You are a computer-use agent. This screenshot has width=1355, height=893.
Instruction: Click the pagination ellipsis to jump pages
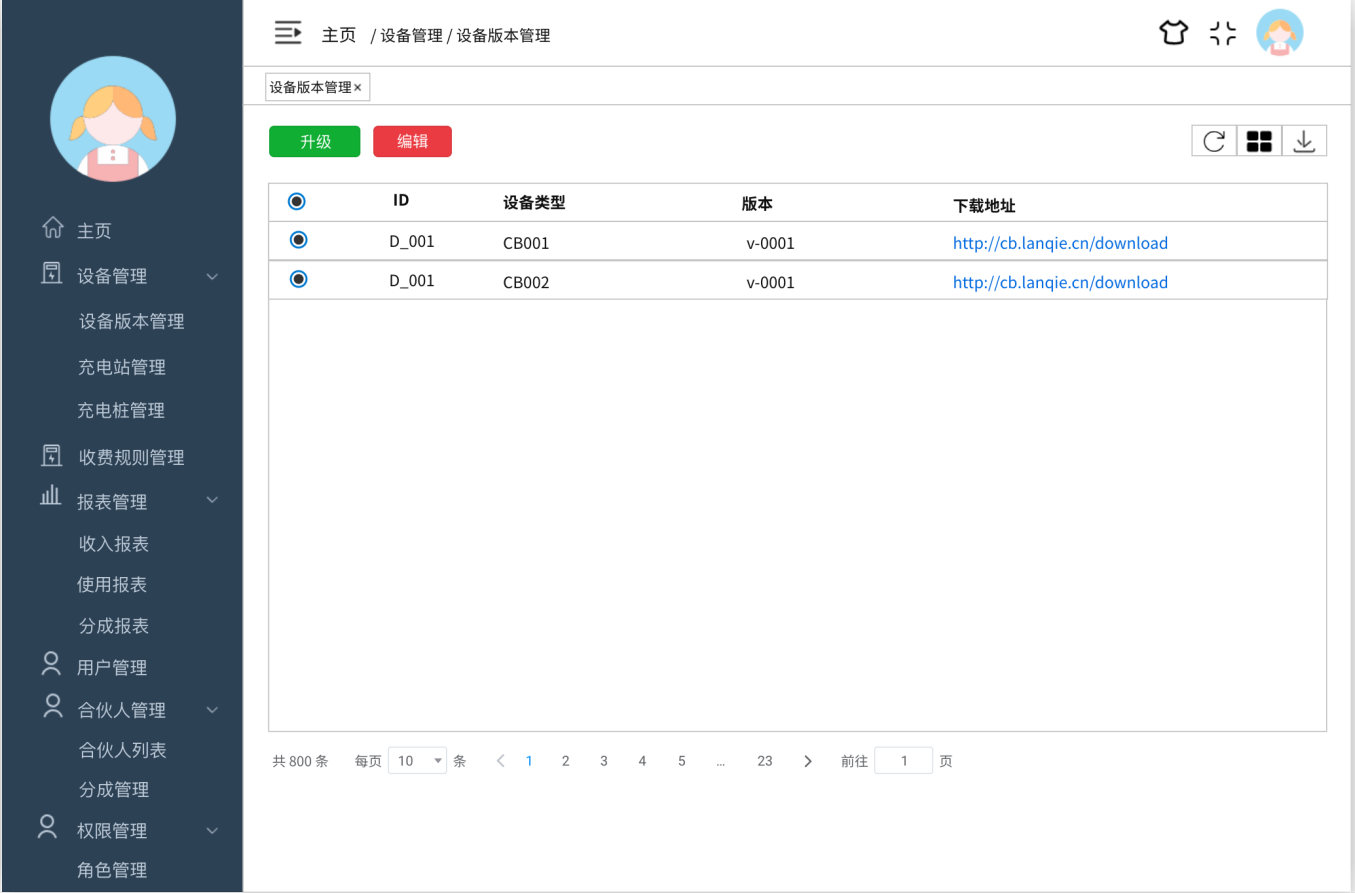coord(720,762)
